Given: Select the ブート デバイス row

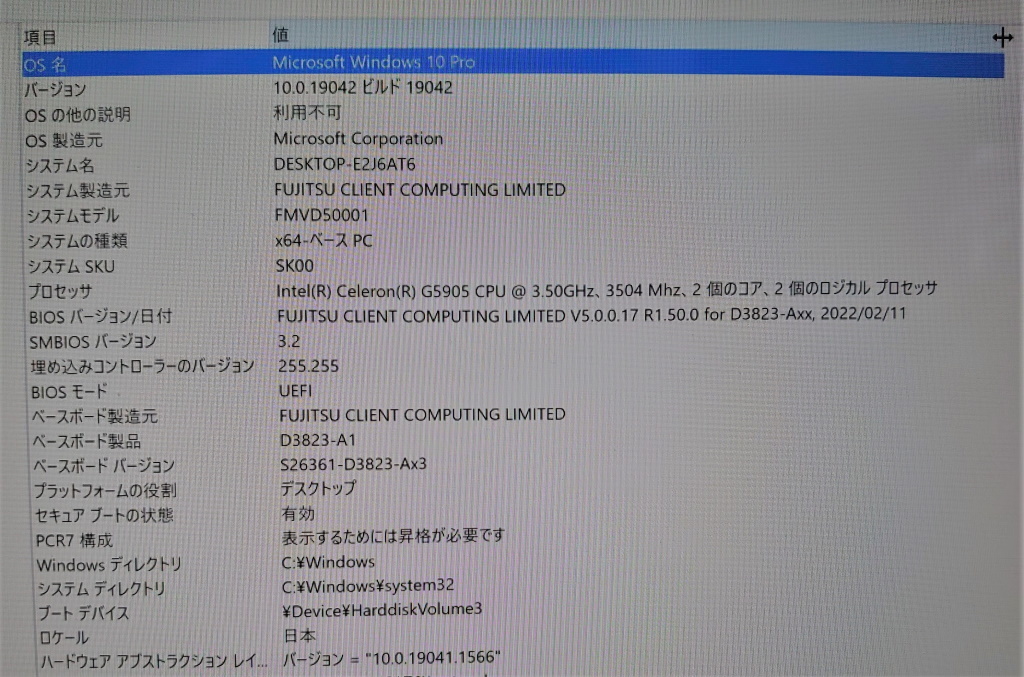Looking at the screenshot, I should 83,614.
